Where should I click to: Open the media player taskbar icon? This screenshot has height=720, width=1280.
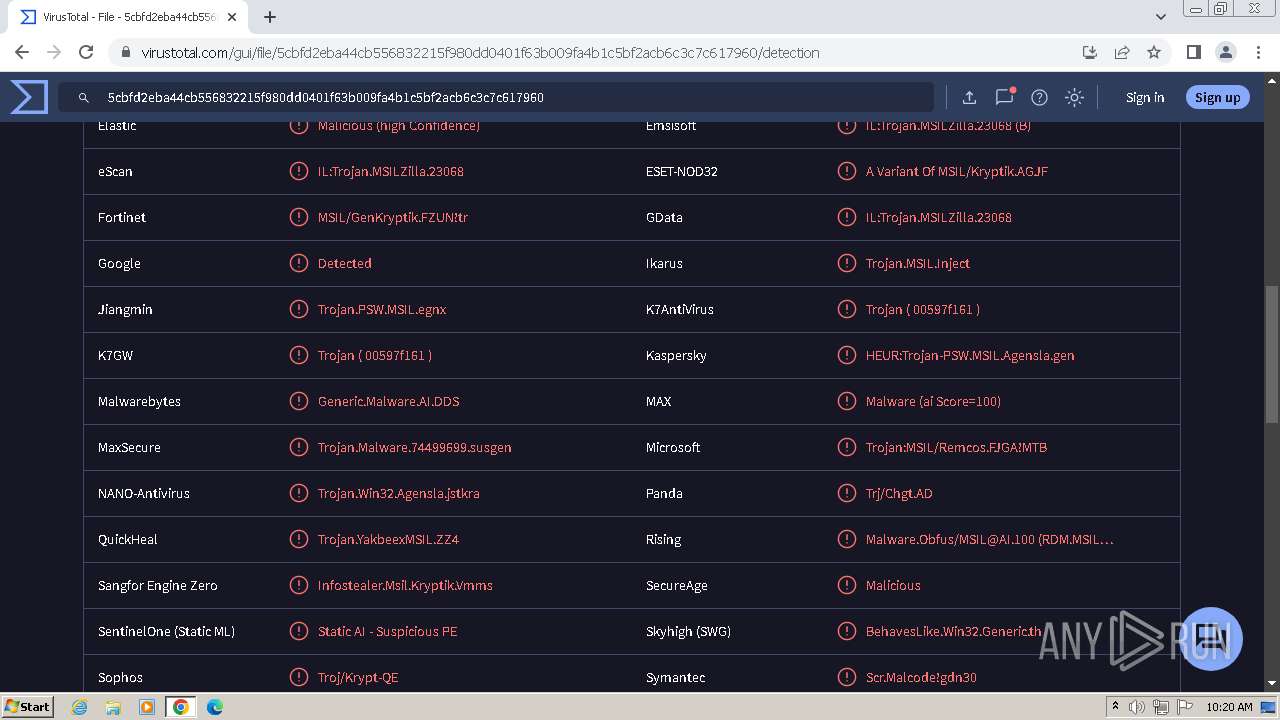(x=146, y=707)
